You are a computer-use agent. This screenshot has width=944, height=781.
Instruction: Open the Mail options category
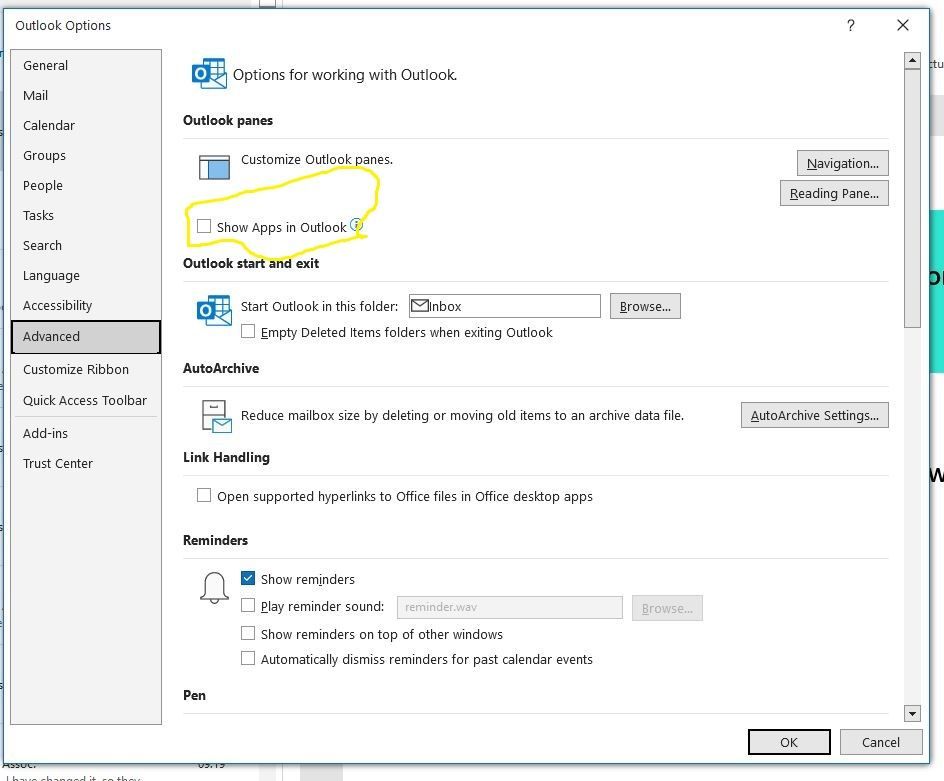tap(86, 96)
